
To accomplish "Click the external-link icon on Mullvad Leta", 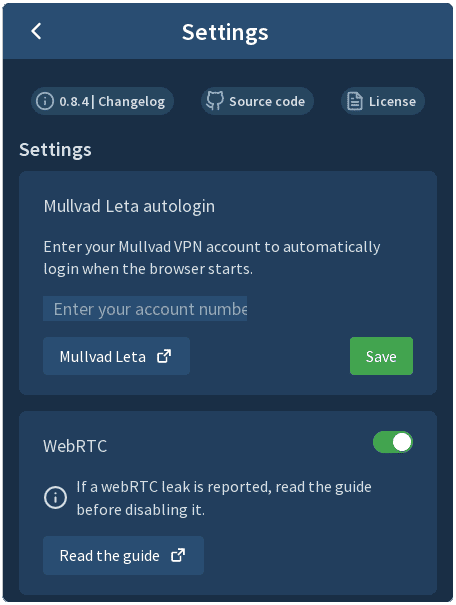I will [x=164, y=356].
